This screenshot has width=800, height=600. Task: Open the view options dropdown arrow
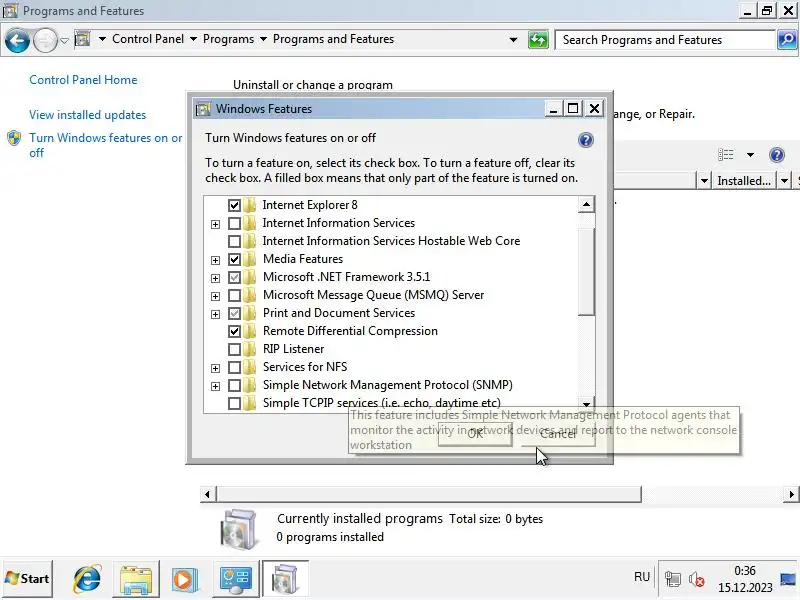tap(750, 155)
